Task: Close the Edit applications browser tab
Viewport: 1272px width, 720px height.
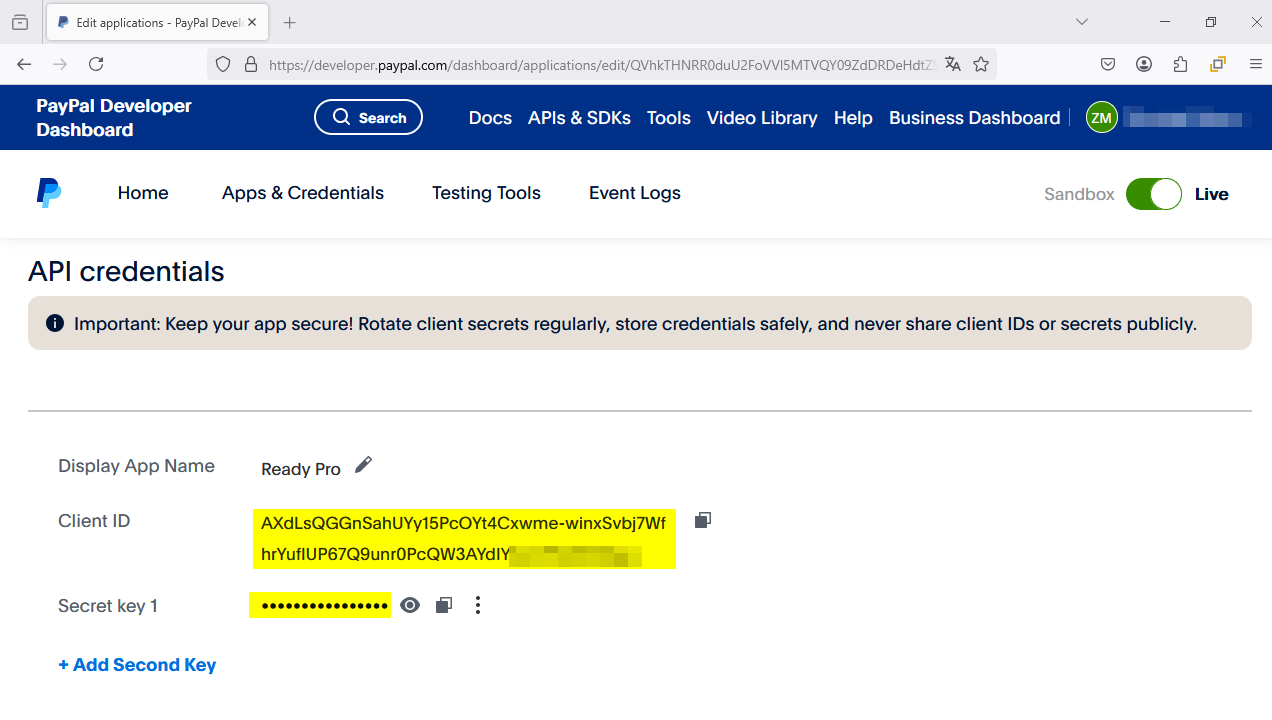Action: click(250, 22)
